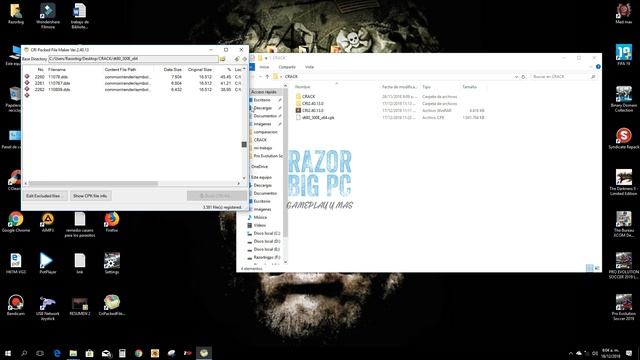Open the address bar history dropdown
The image size is (640, 360).
pos(516,77)
